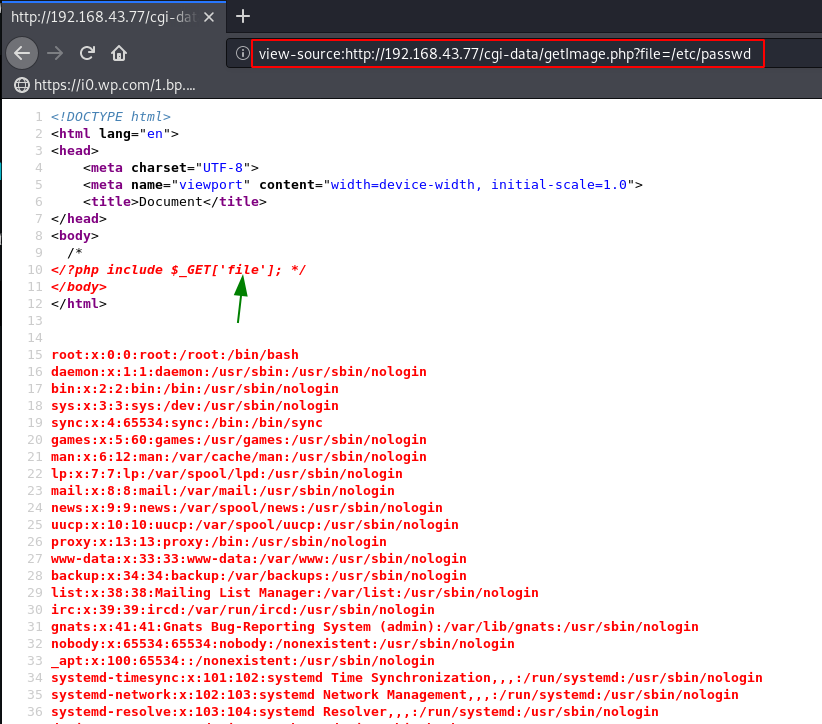
Task: Click the systemd-network passwd entry
Action: click(x=395, y=695)
